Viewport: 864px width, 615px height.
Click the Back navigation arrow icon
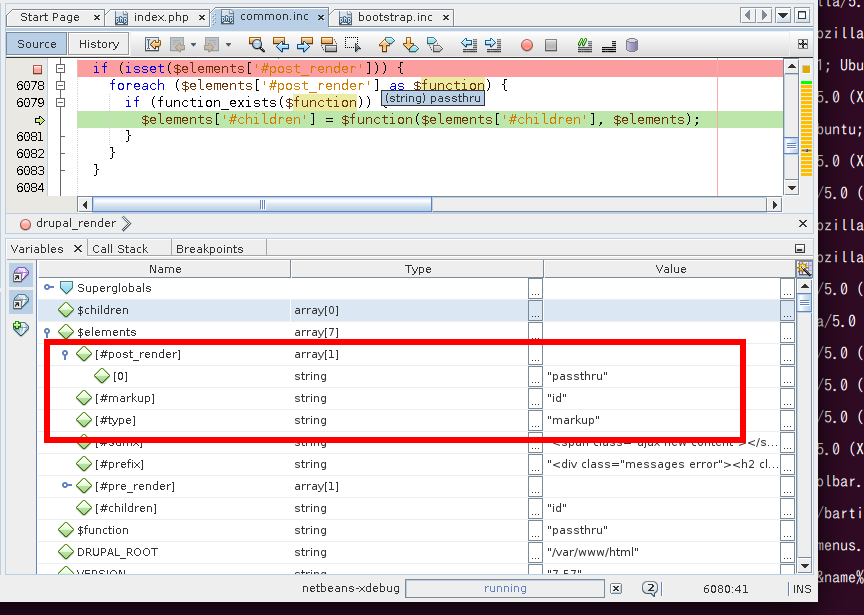coord(177,45)
